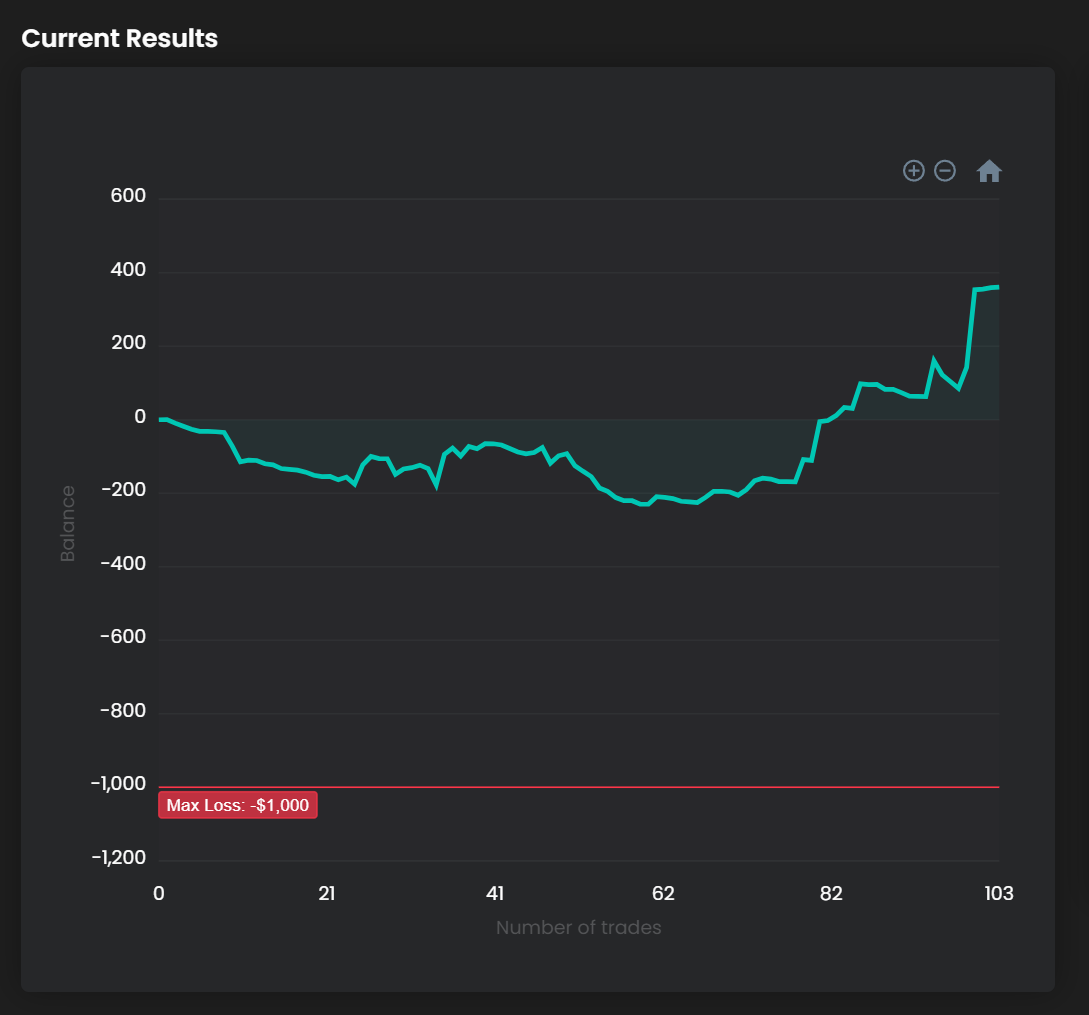Click the 41 x-axis label
Screen dimensions: 1089x1015
(495, 893)
